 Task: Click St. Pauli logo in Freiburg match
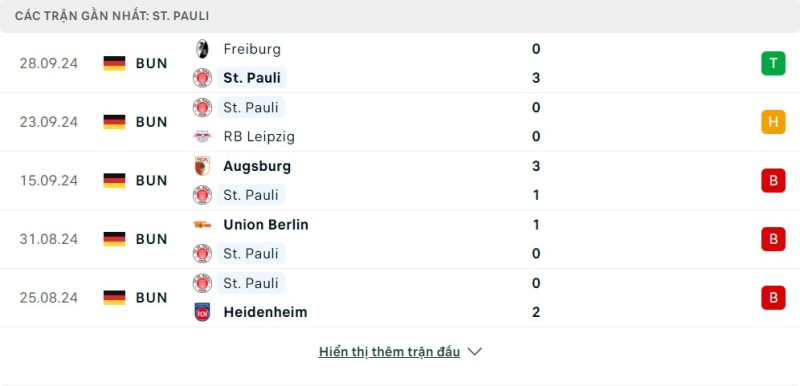tap(203, 78)
